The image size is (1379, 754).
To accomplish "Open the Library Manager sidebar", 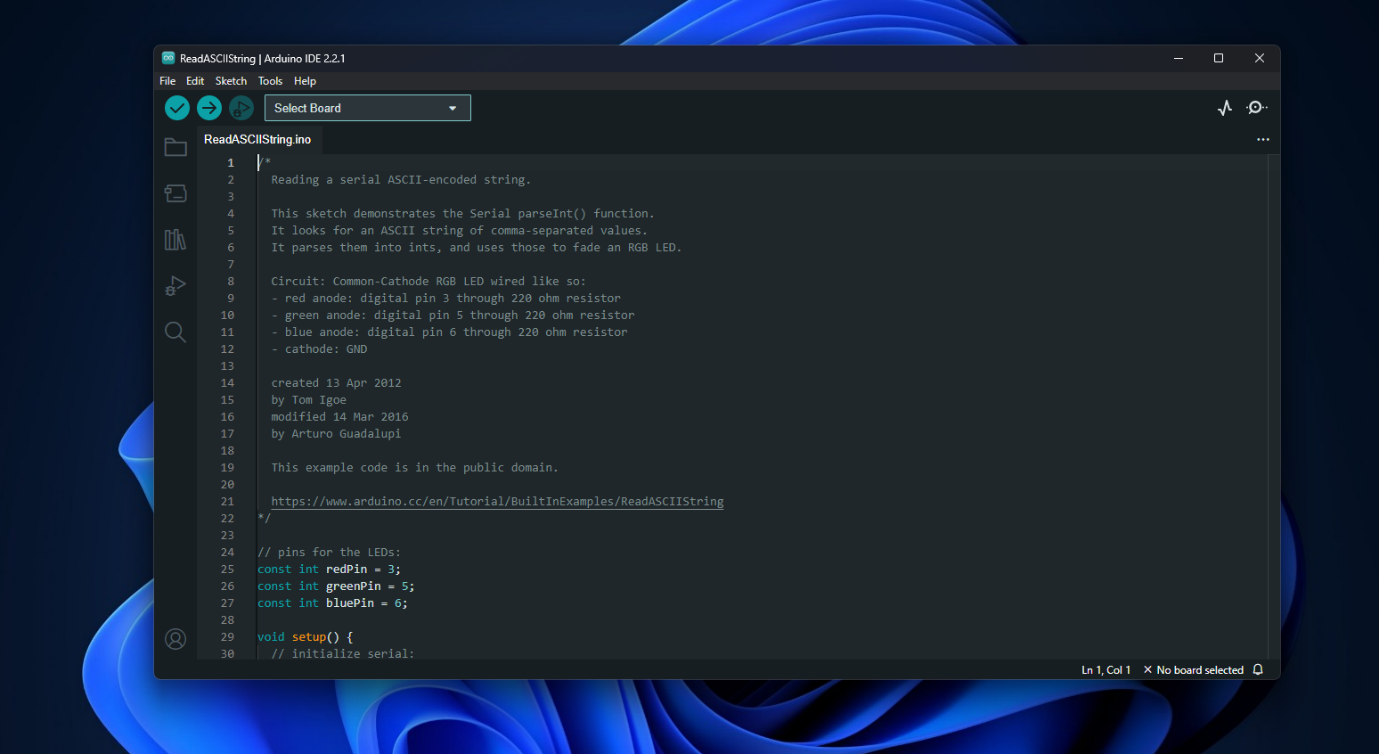I will point(176,240).
